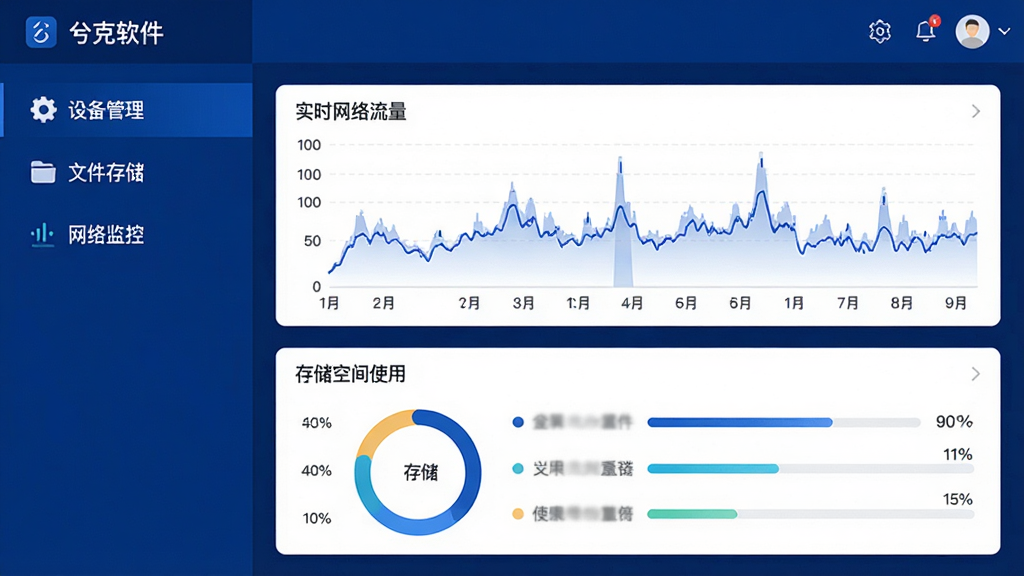Click the green progress bar showing 15%
1024x576 pixels.
[810, 514]
